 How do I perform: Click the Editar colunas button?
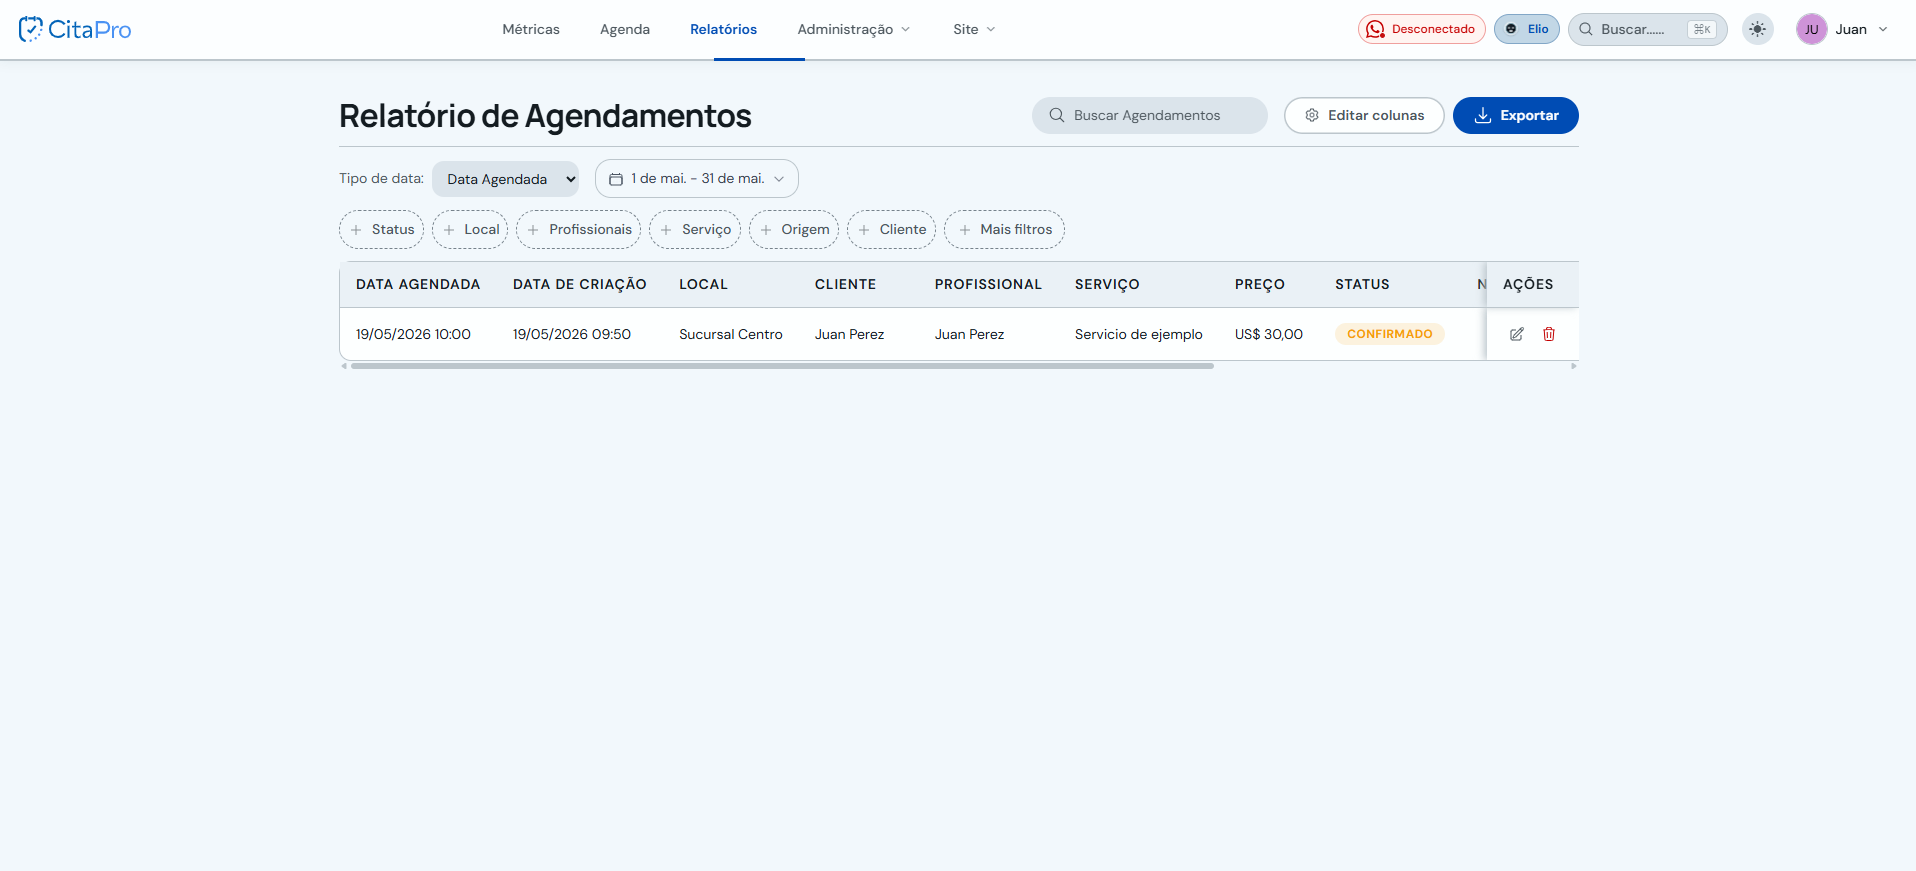point(1364,115)
